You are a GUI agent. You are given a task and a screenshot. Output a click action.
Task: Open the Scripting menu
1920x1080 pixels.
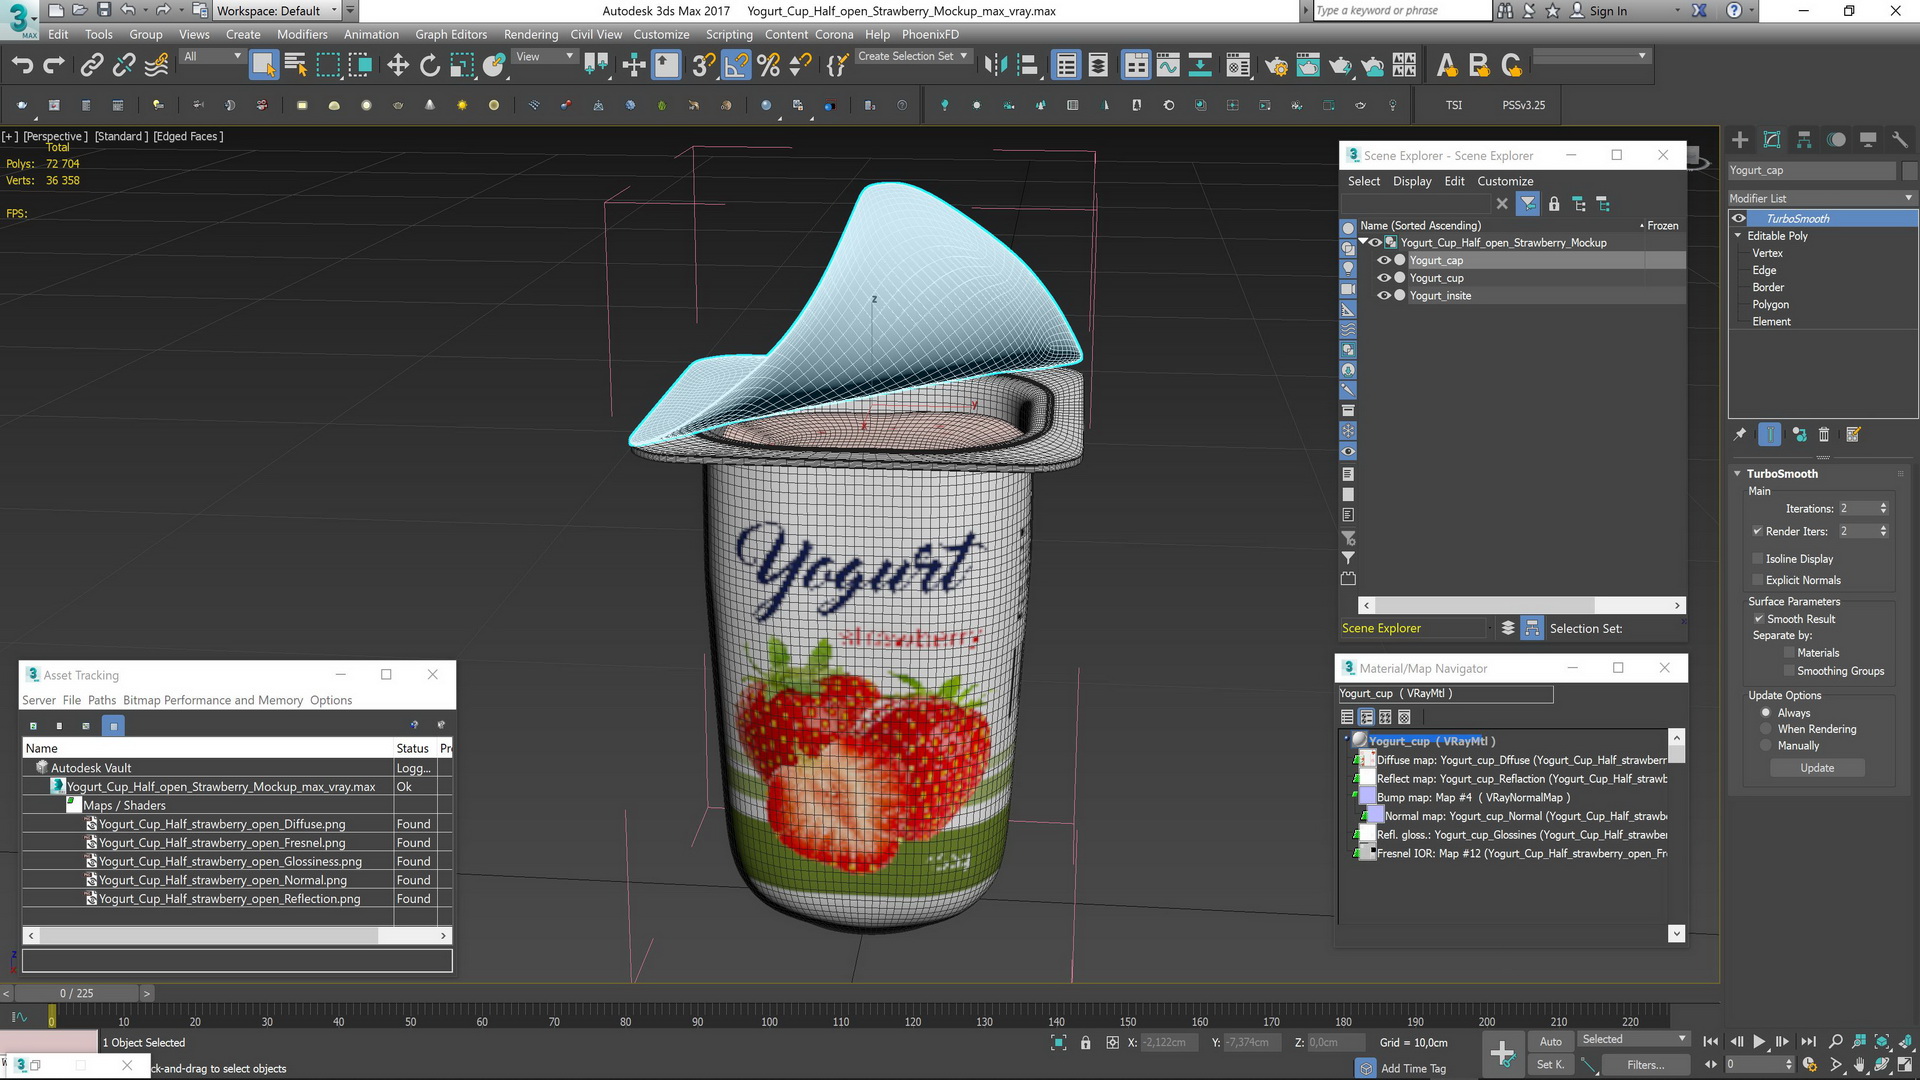click(x=729, y=34)
